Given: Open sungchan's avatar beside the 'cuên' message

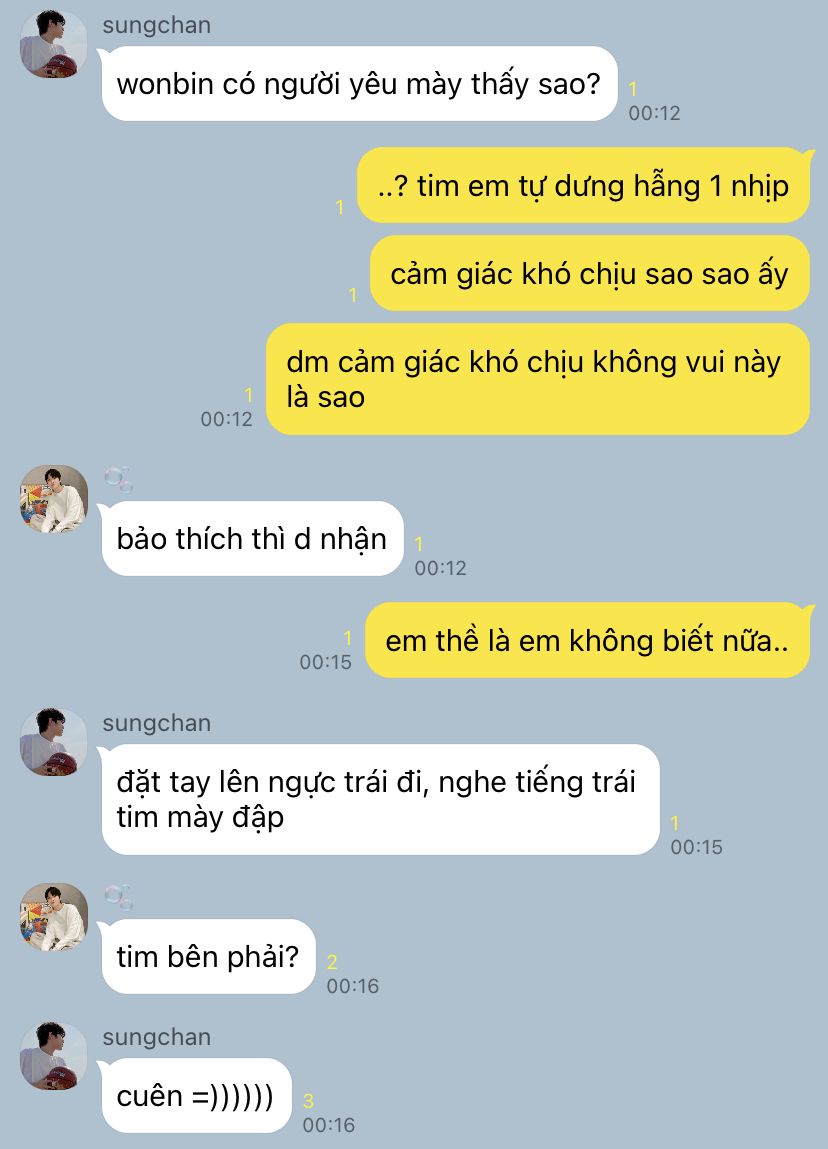Looking at the screenshot, I should coord(53,1056).
